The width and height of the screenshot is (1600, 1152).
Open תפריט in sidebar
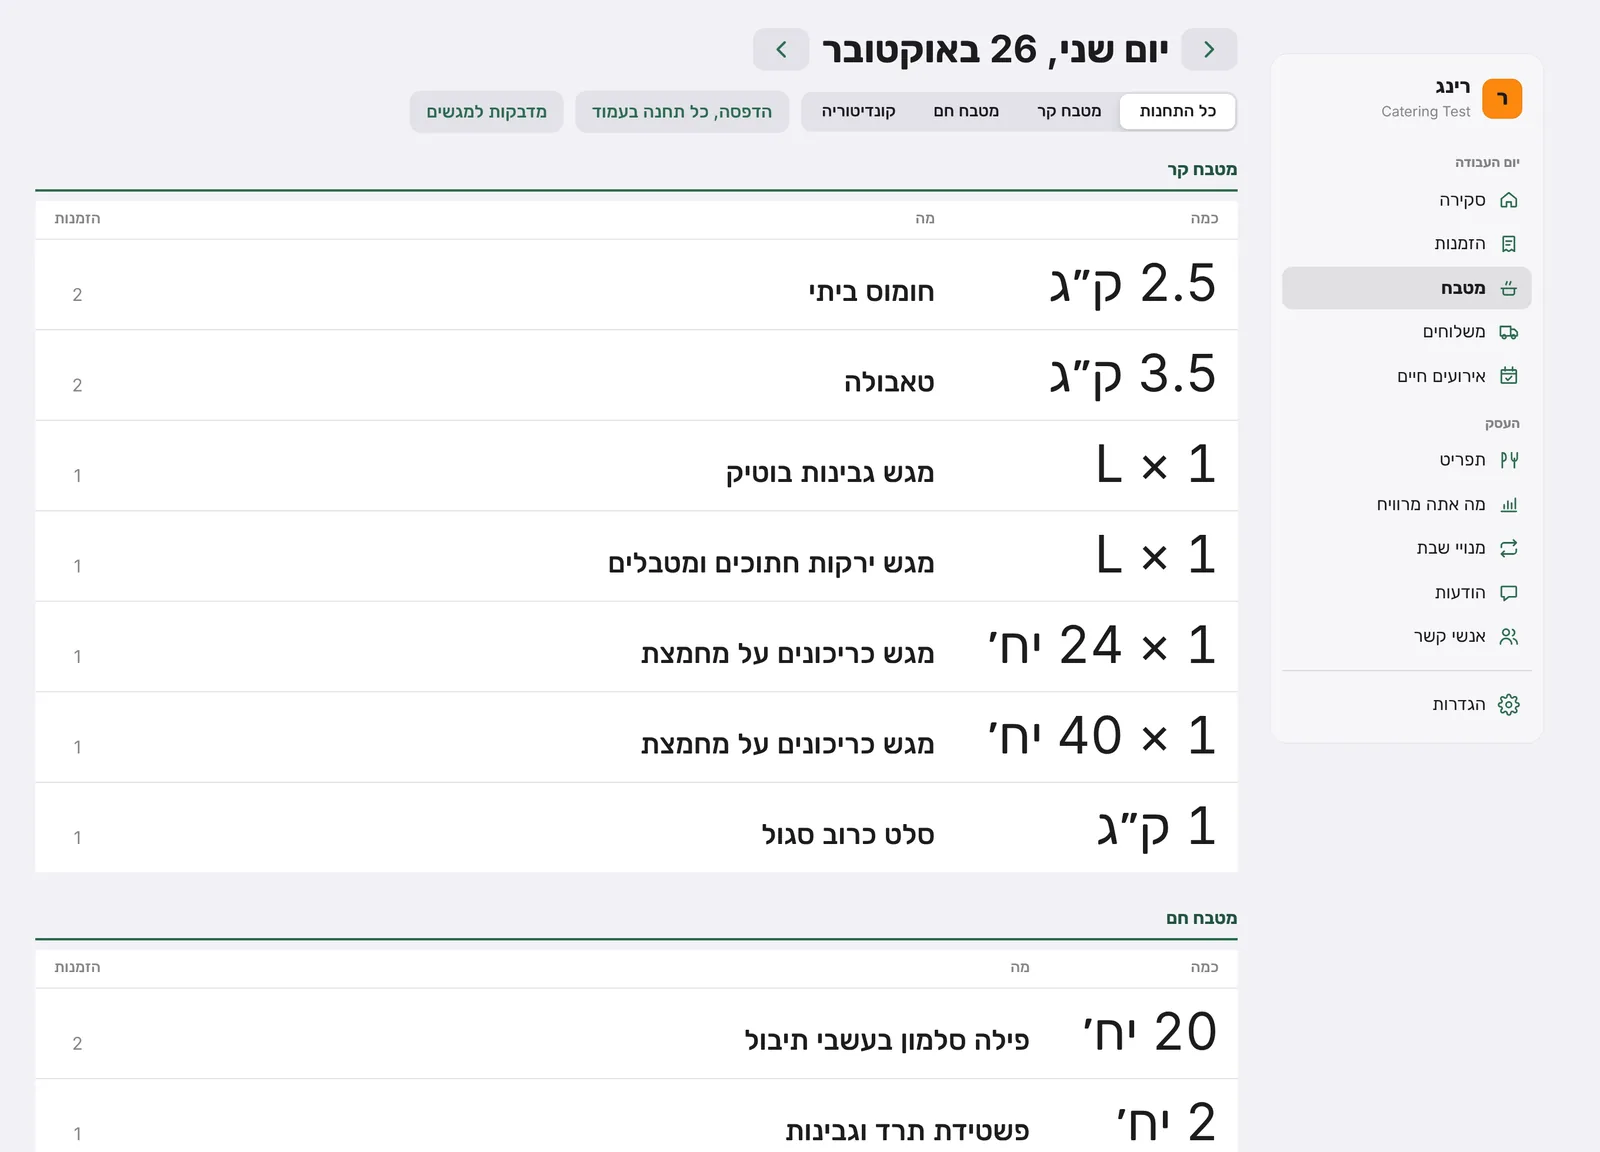pos(1407,460)
